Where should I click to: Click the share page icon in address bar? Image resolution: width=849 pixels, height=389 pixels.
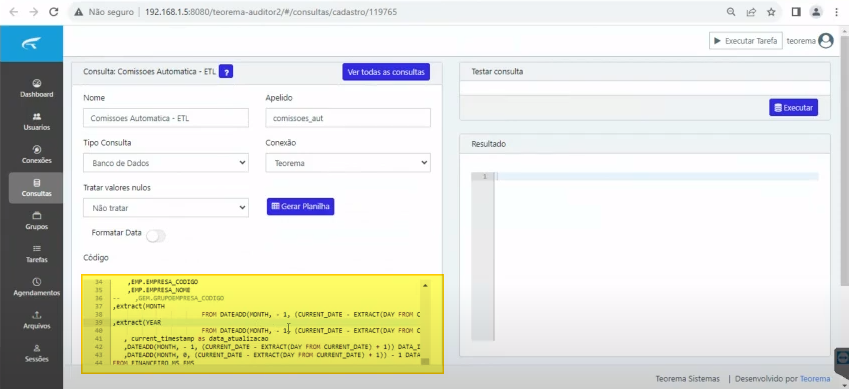(751, 11)
